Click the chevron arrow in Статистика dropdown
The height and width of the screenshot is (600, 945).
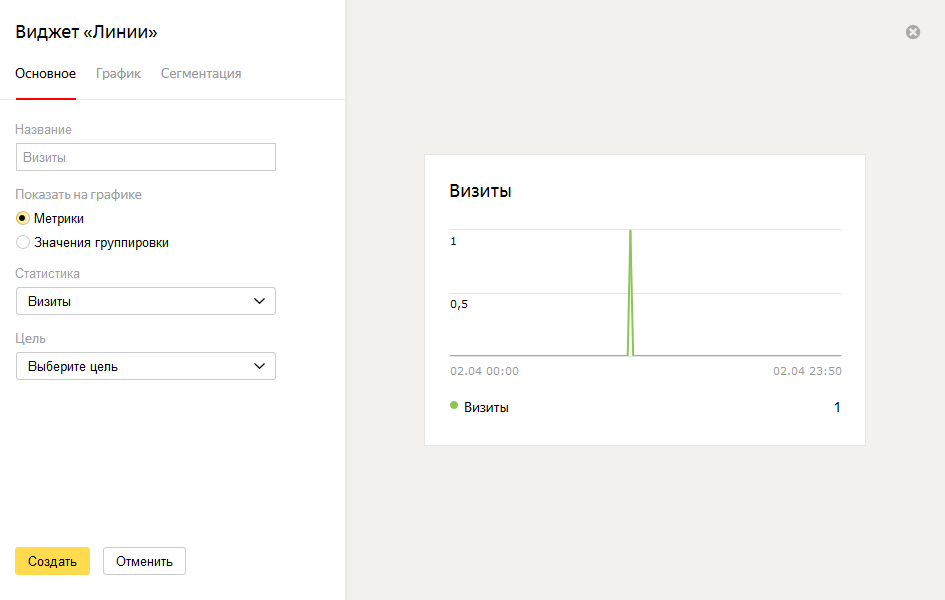click(259, 301)
